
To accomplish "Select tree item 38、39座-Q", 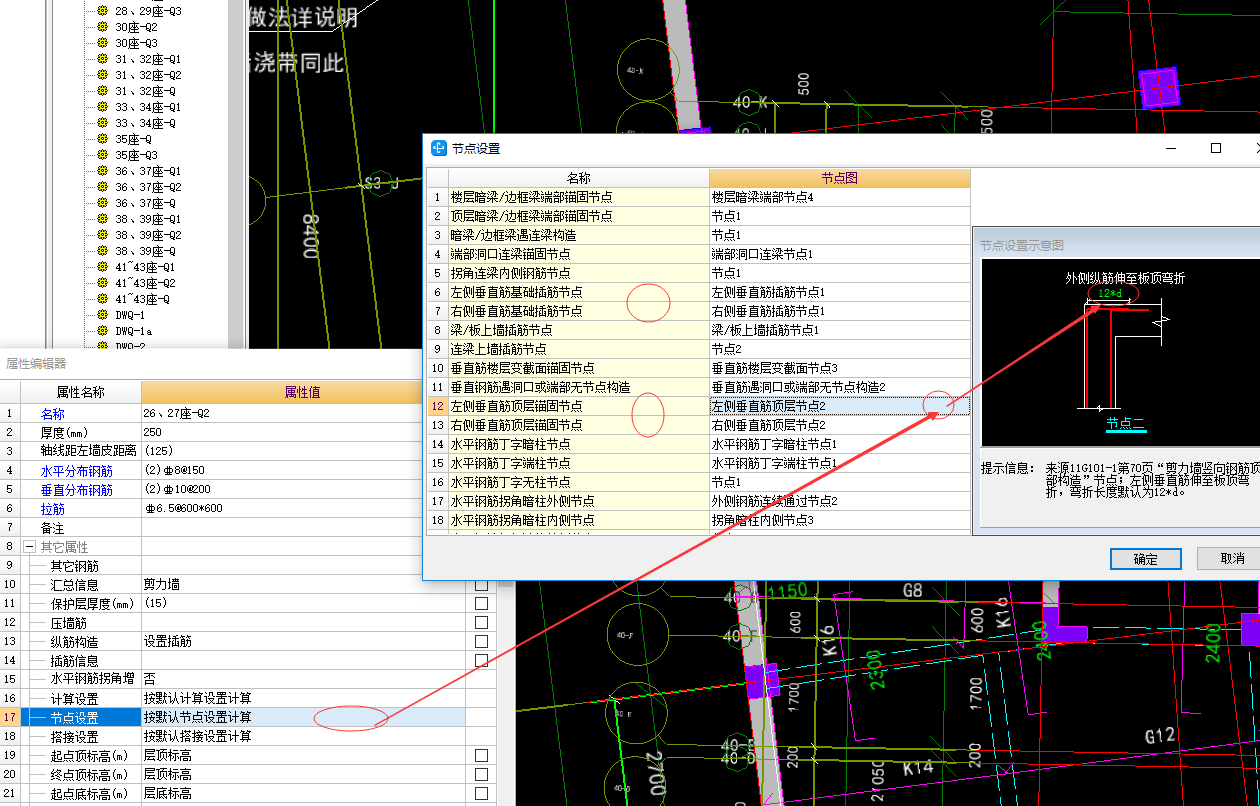I will pos(145,252).
